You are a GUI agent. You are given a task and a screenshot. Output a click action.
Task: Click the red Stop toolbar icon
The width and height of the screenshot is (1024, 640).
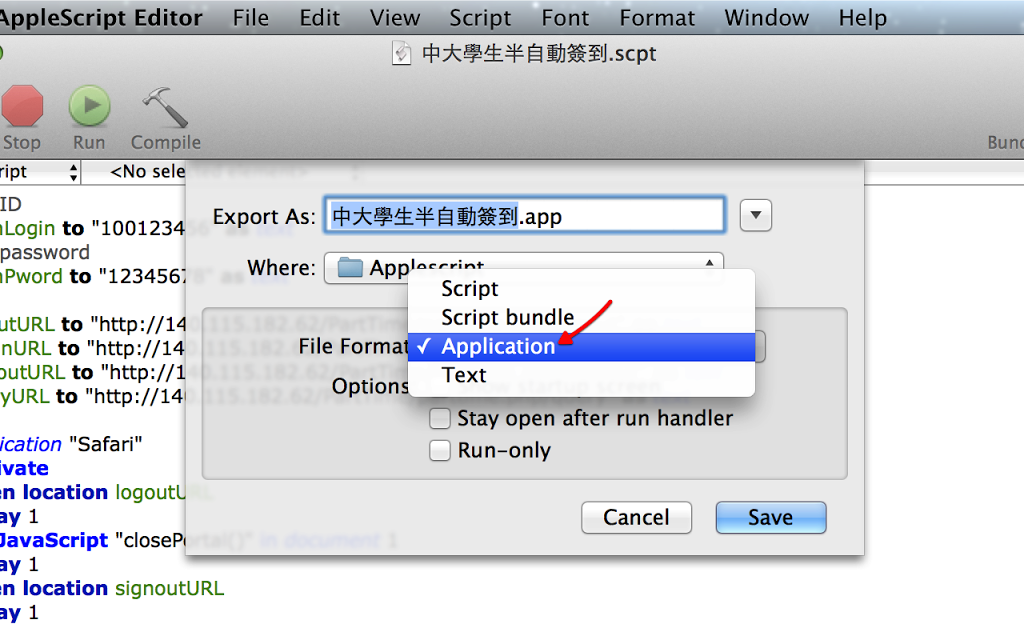22,106
